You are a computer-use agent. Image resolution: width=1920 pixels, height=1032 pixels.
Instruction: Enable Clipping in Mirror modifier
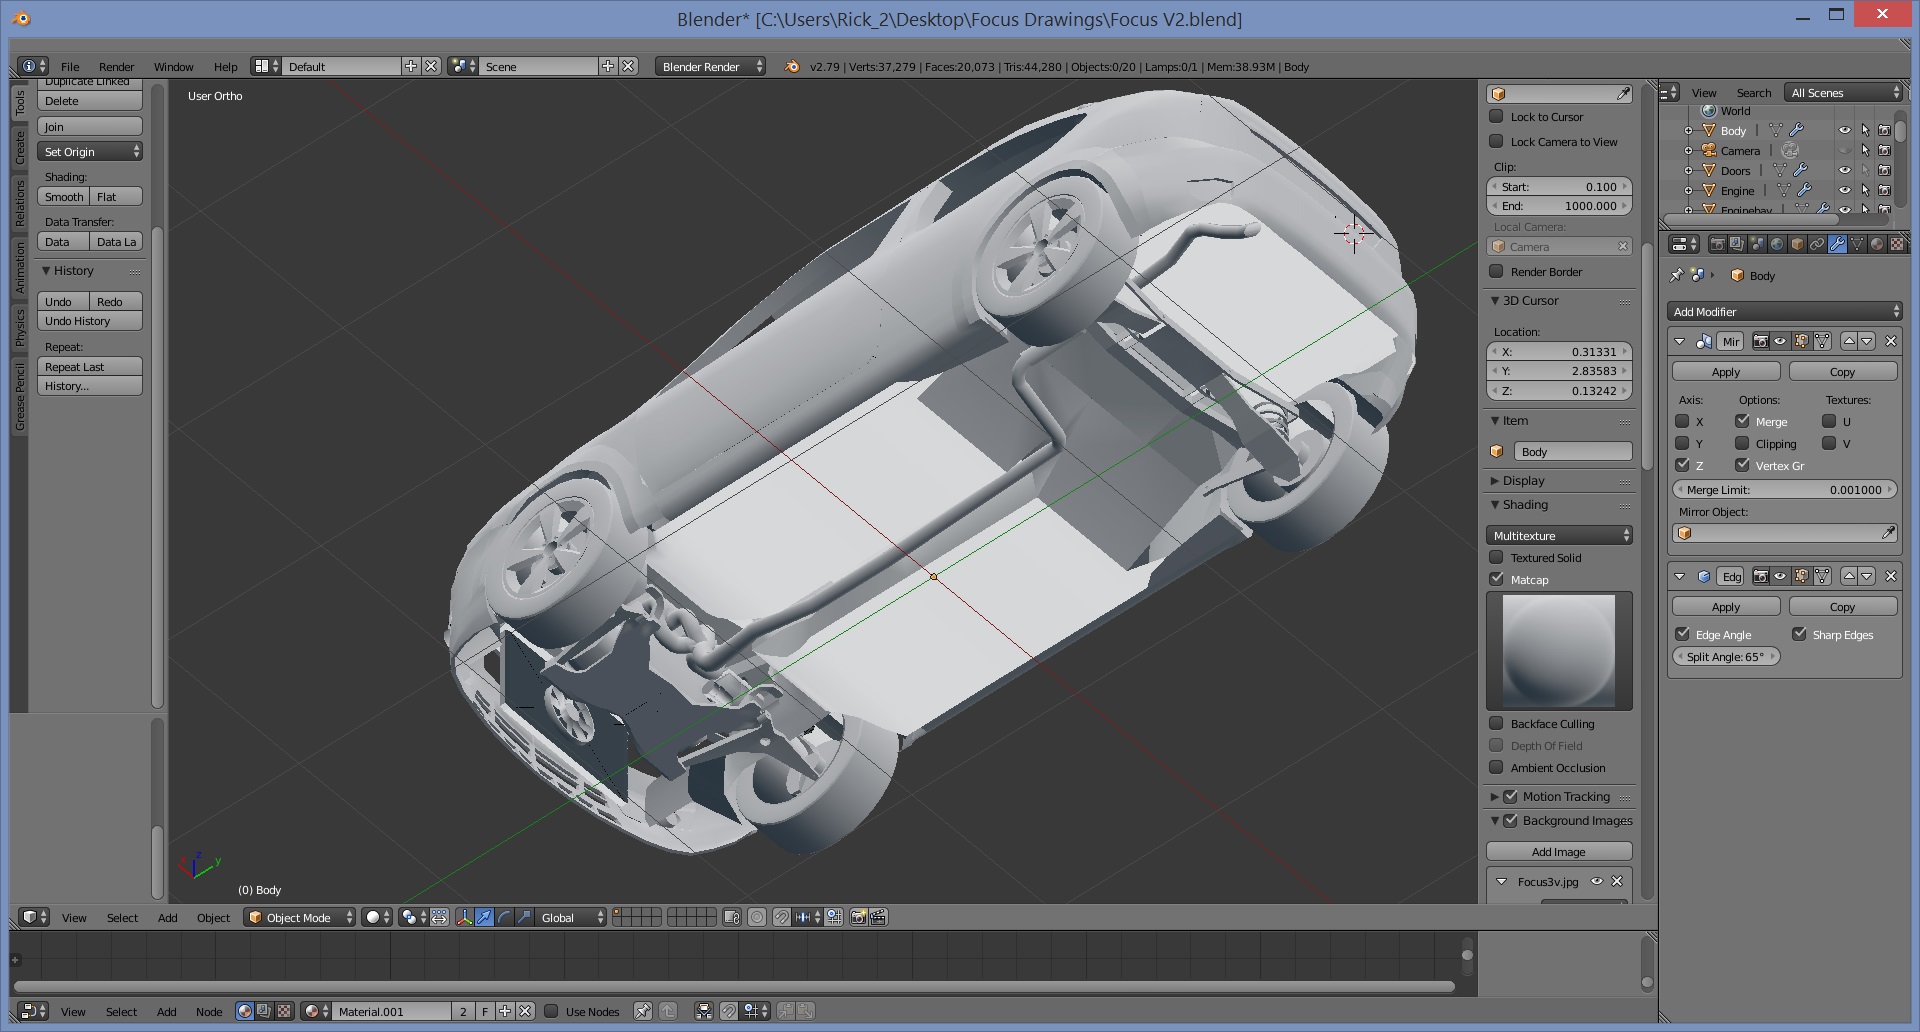(1742, 443)
